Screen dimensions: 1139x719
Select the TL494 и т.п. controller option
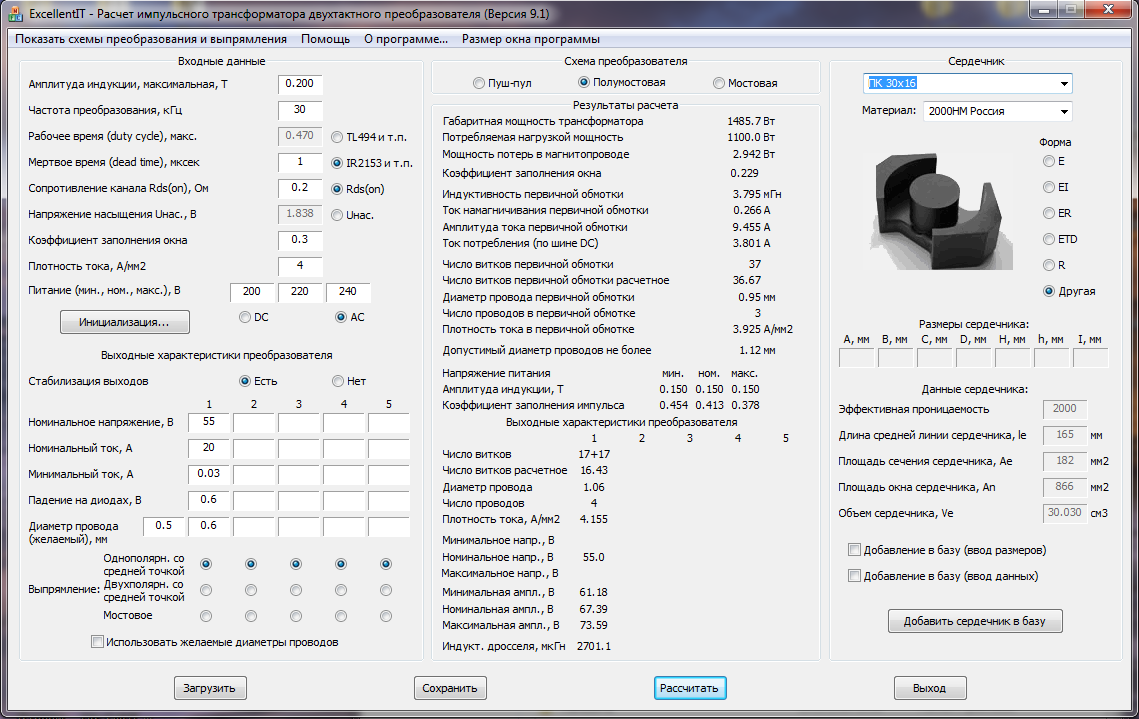(338, 136)
